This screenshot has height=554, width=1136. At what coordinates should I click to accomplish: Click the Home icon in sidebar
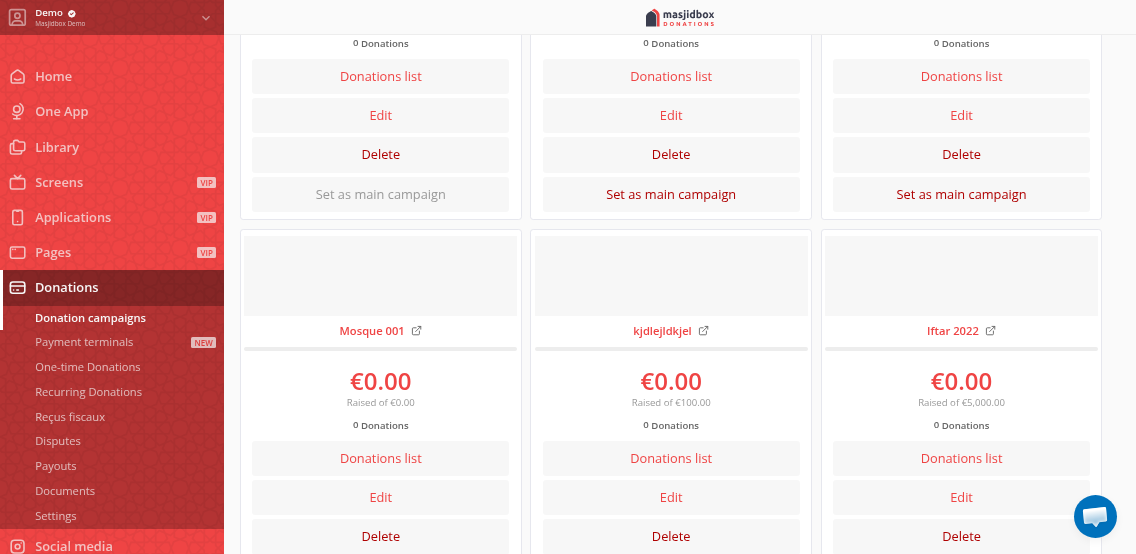point(17,77)
